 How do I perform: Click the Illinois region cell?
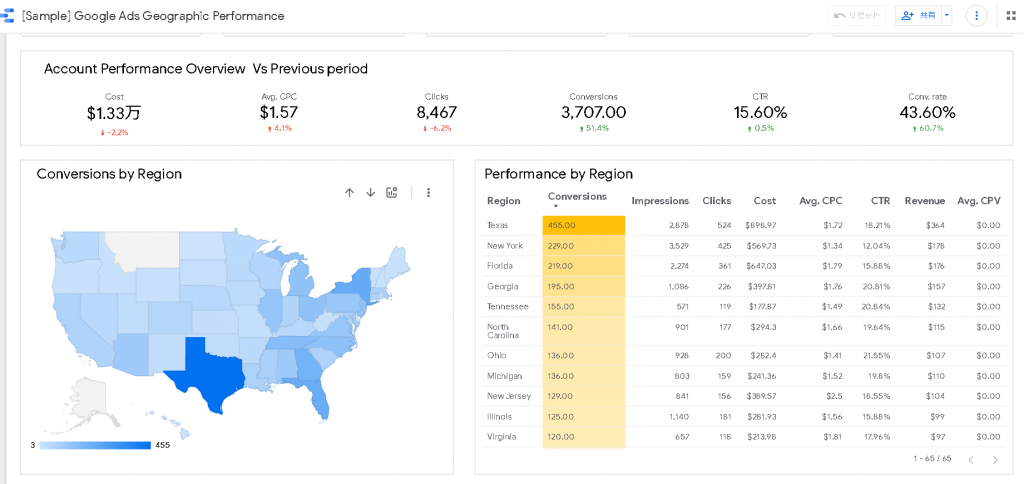point(500,417)
